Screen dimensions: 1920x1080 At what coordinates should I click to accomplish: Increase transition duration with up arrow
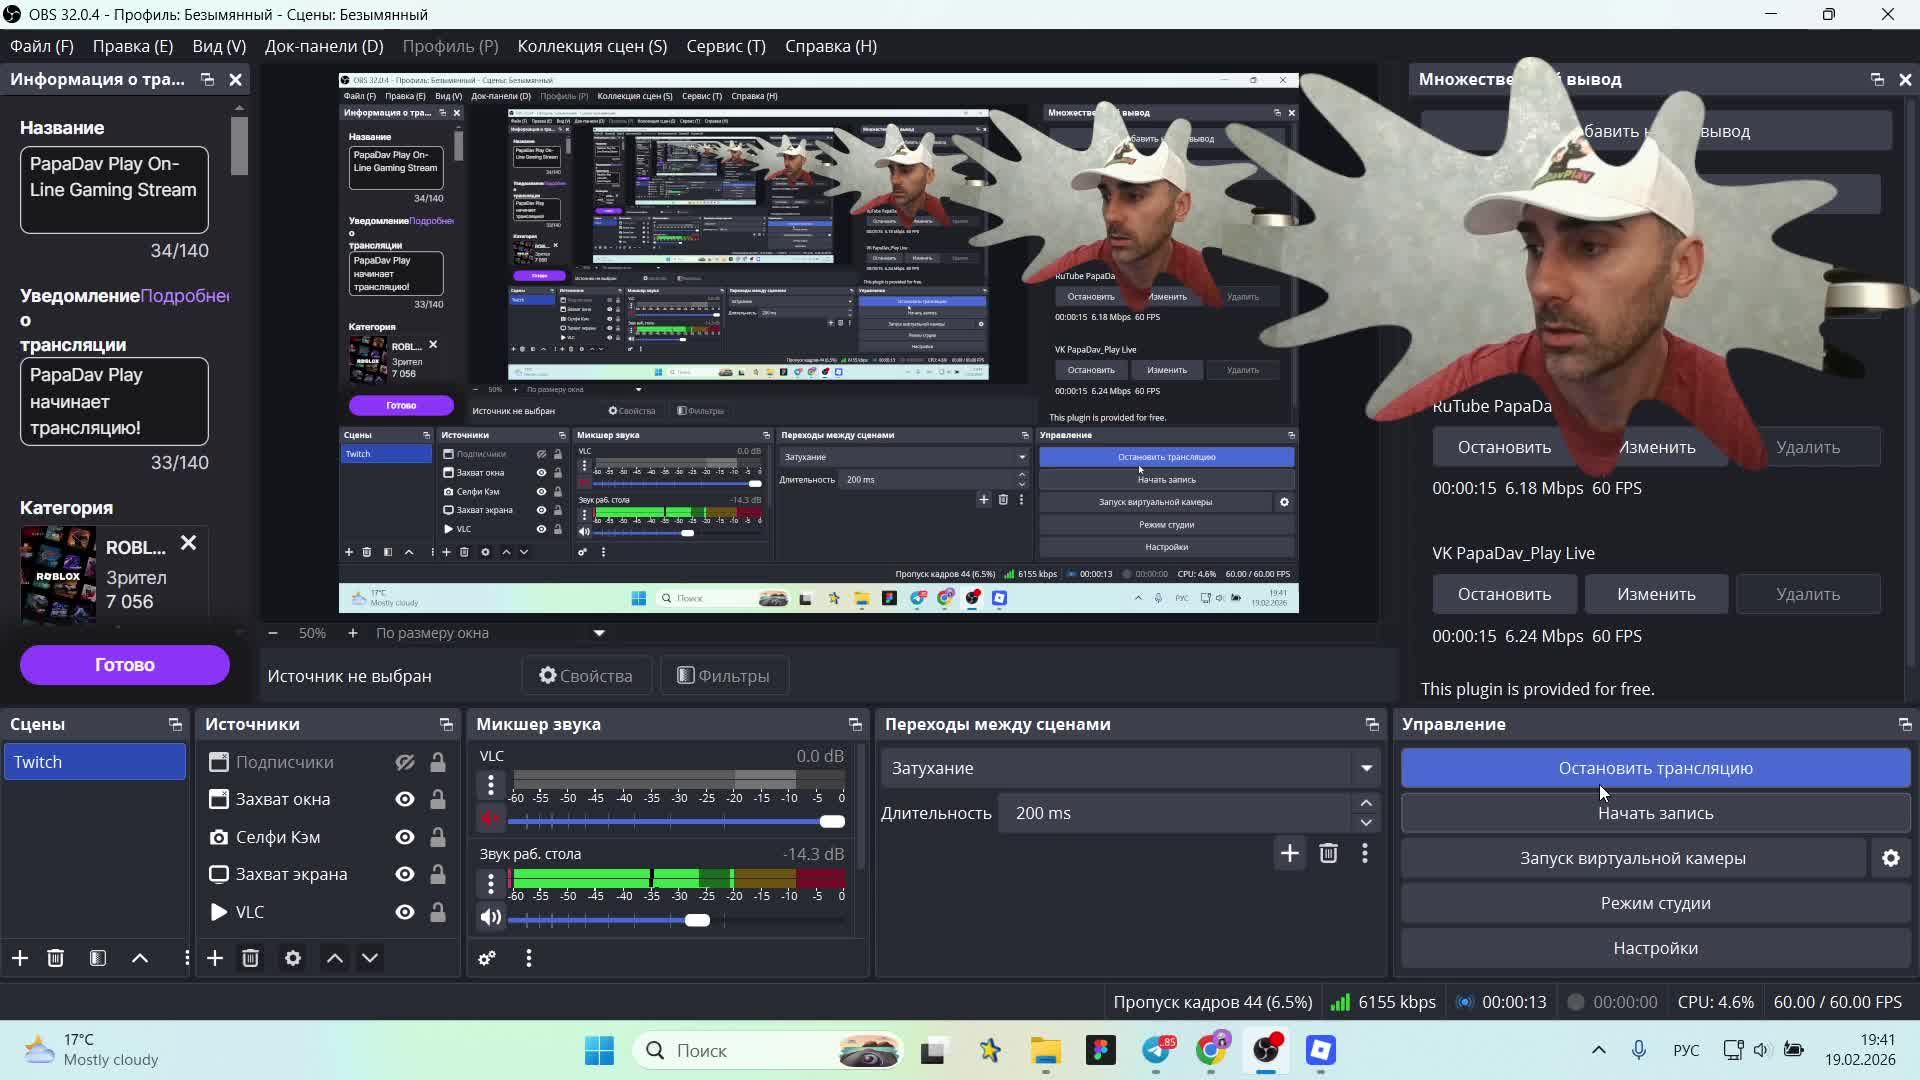click(1366, 803)
